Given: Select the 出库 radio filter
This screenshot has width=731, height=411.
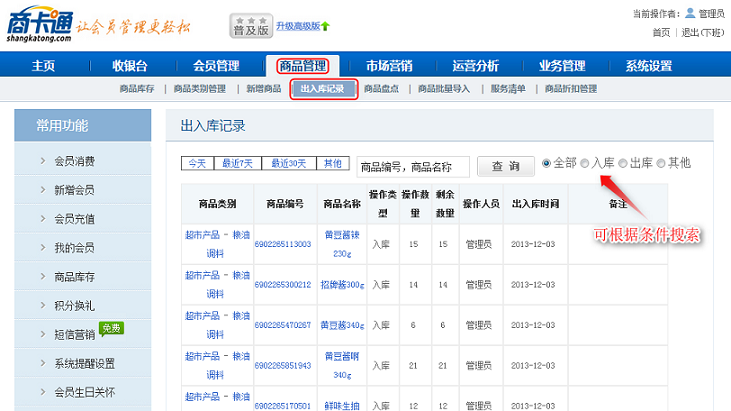Looking at the screenshot, I should point(623,163).
